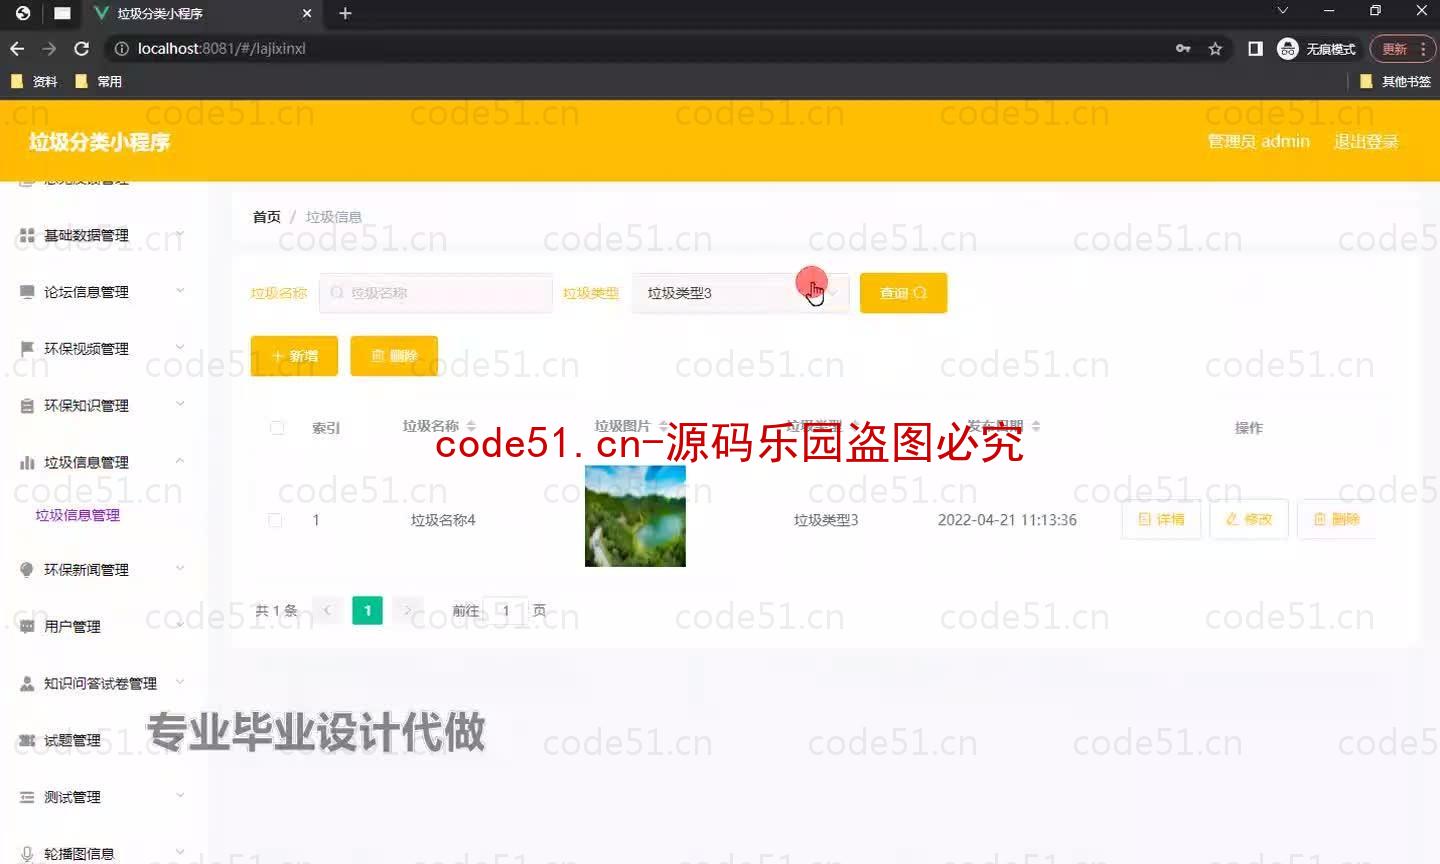Select all rows with the header checkbox
This screenshot has height=864, width=1440.
pyautogui.click(x=277, y=428)
